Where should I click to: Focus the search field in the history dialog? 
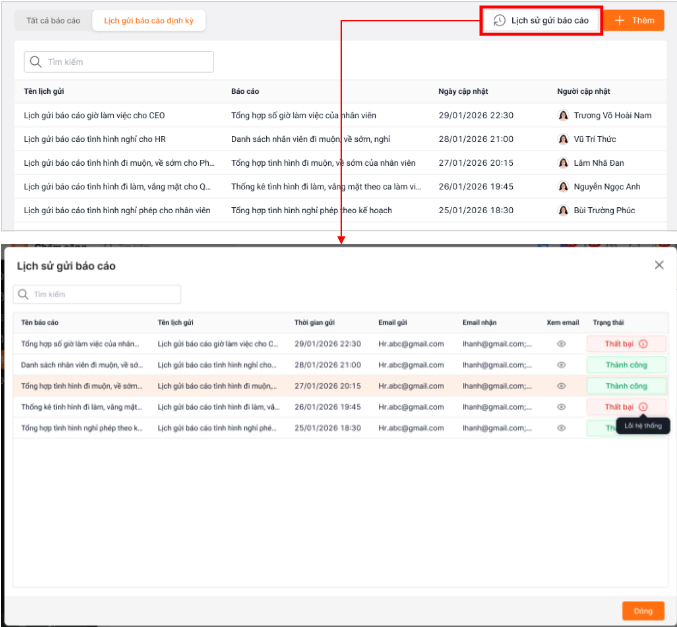[97, 295]
